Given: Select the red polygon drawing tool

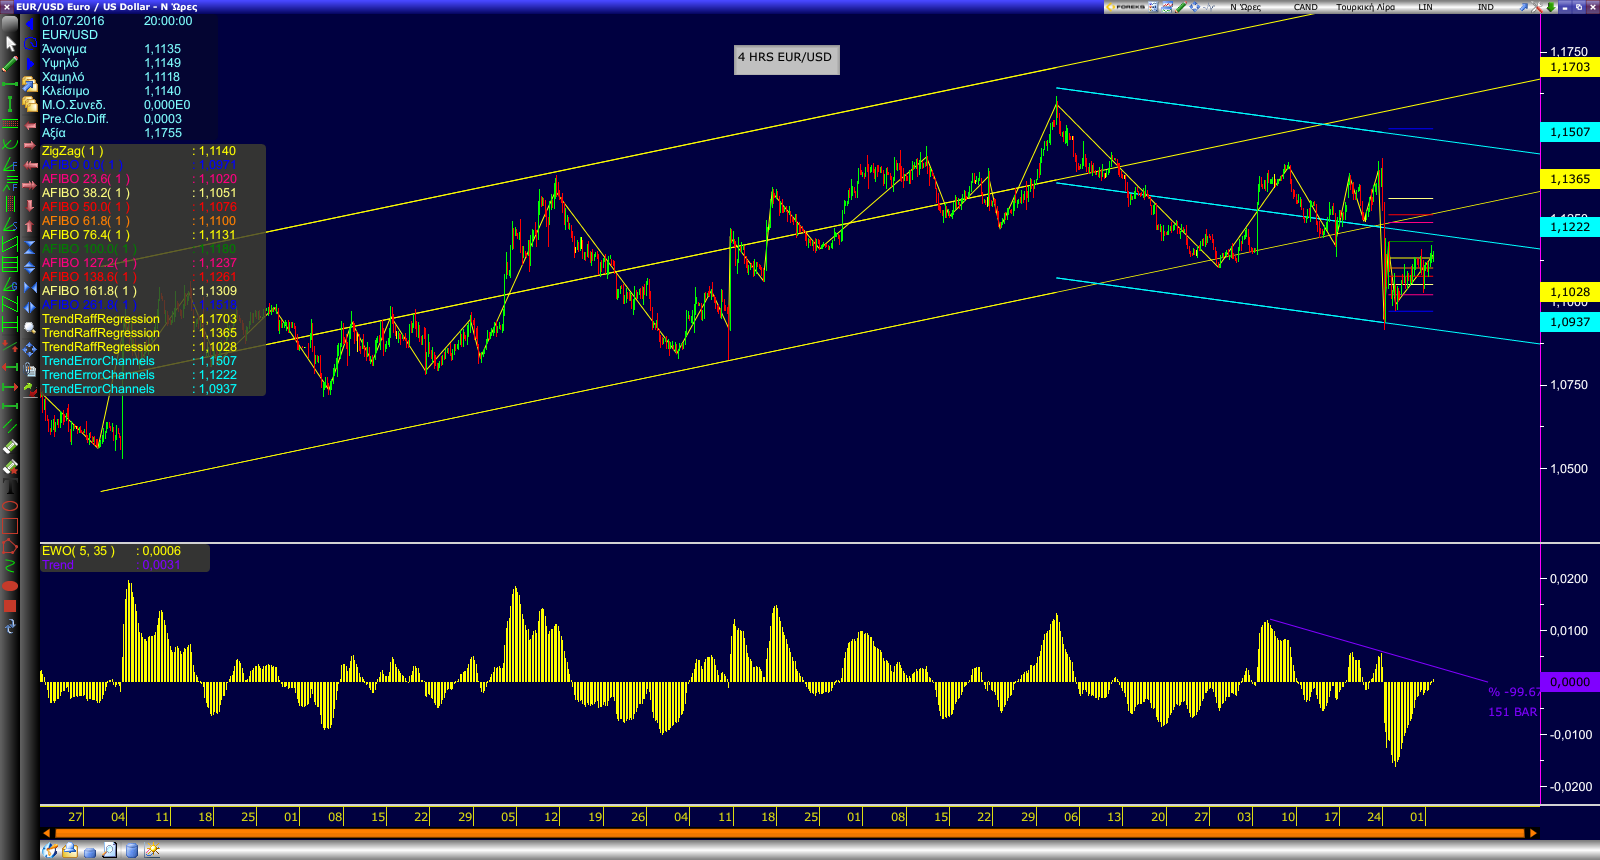Looking at the screenshot, I should click(x=10, y=546).
